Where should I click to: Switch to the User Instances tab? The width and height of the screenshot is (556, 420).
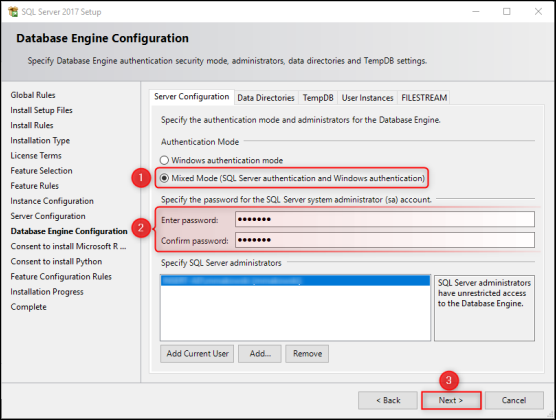click(x=367, y=98)
